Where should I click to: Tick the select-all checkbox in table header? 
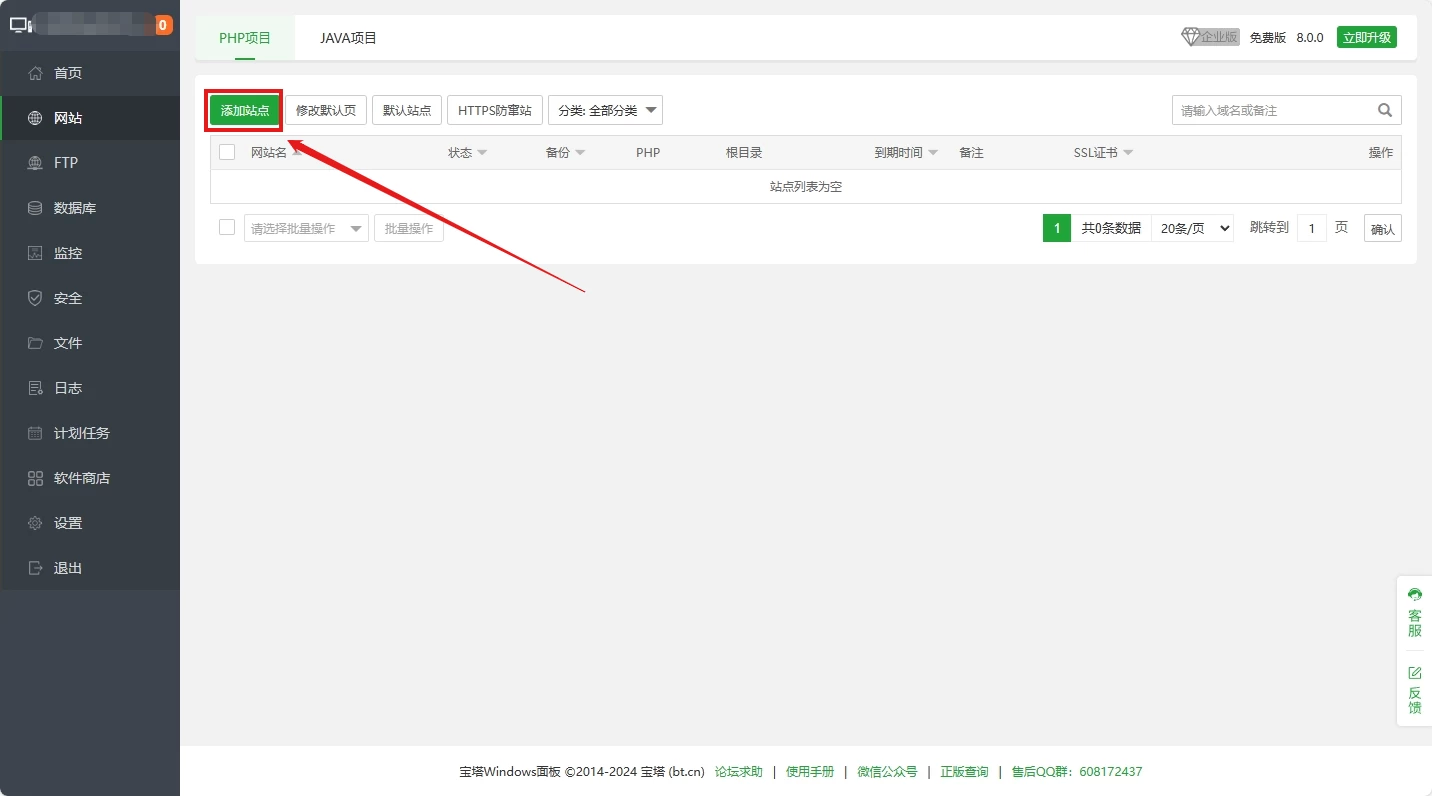pyautogui.click(x=227, y=152)
